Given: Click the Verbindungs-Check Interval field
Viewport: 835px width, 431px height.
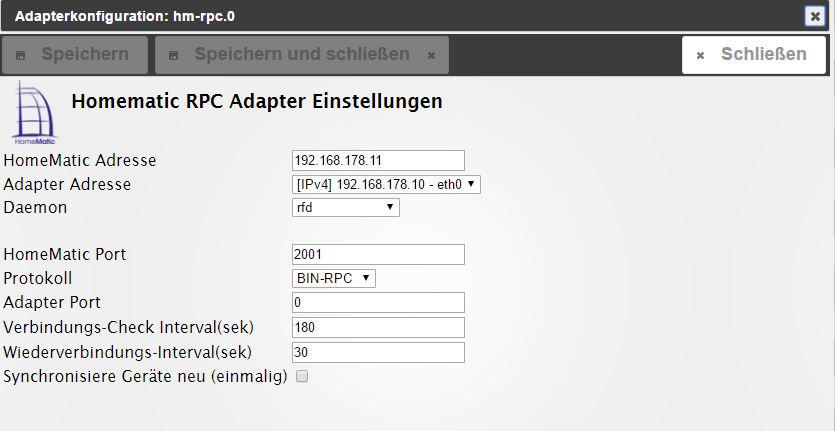Looking at the screenshot, I should point(378,328).
